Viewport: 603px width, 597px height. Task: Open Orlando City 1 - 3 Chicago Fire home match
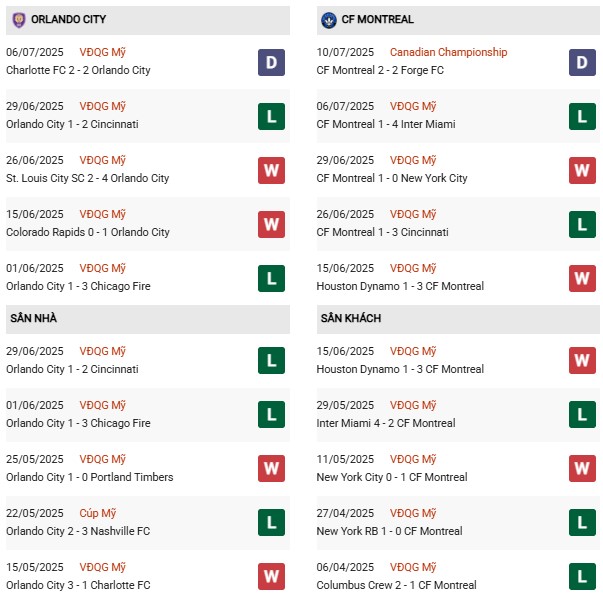(x=78, y=423)
